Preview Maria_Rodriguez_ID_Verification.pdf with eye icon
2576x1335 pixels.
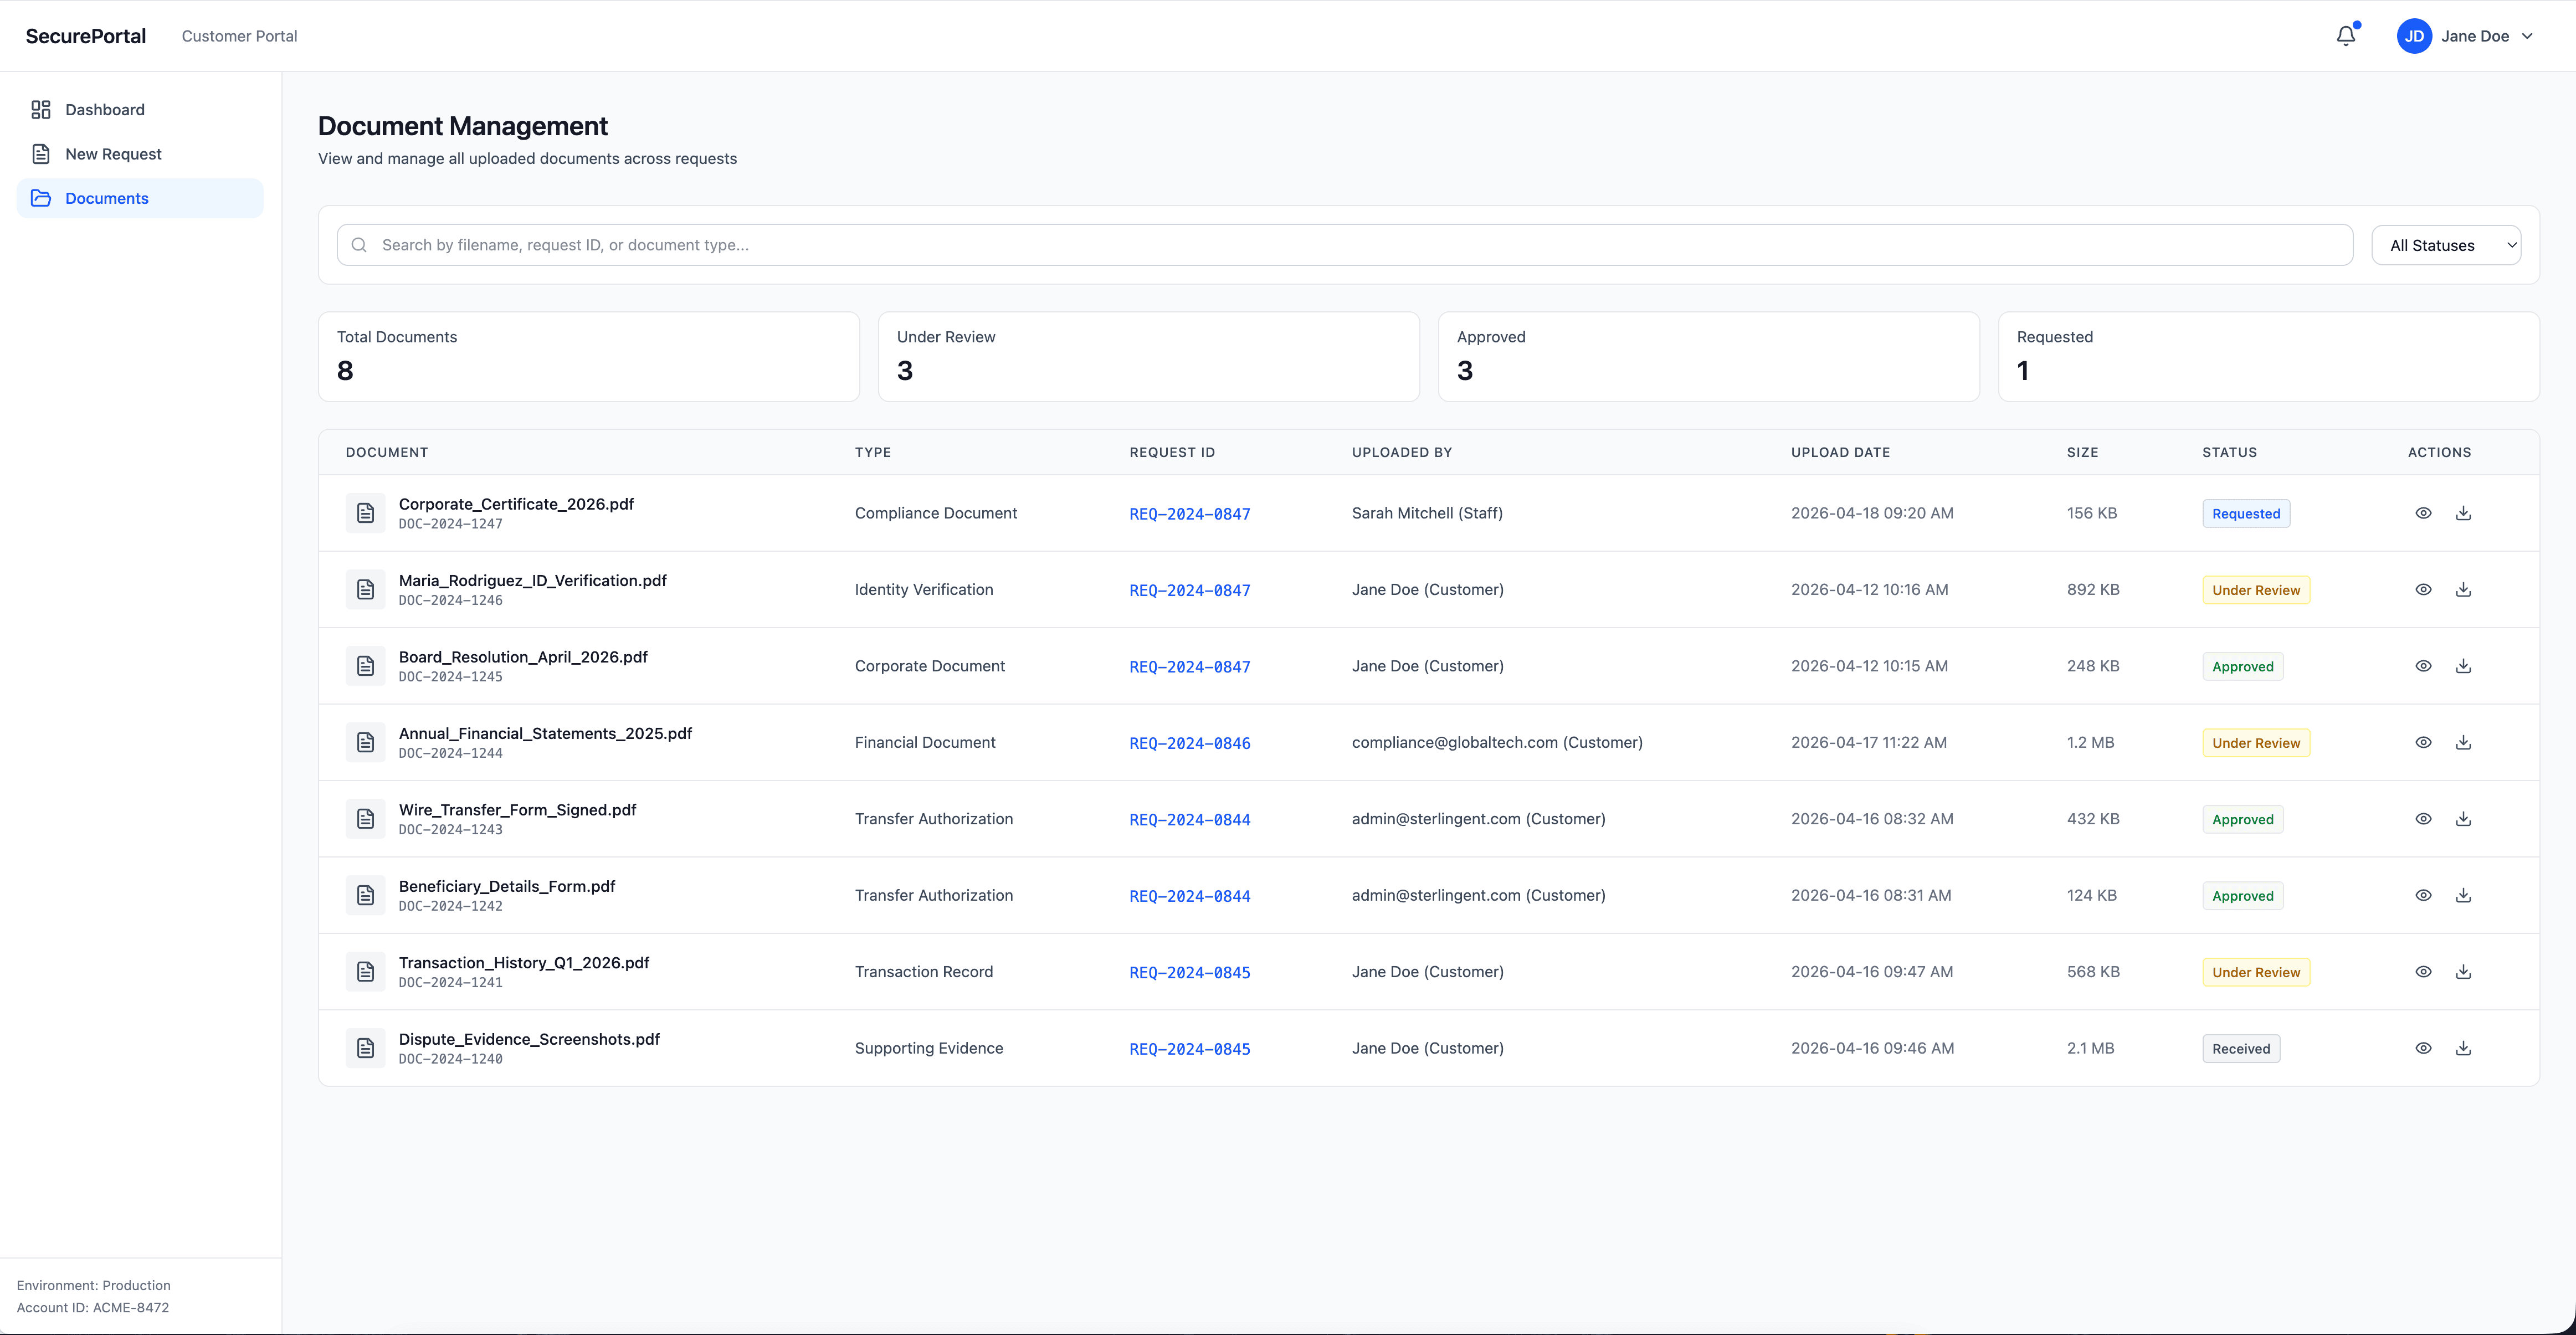coord(2423,590)
